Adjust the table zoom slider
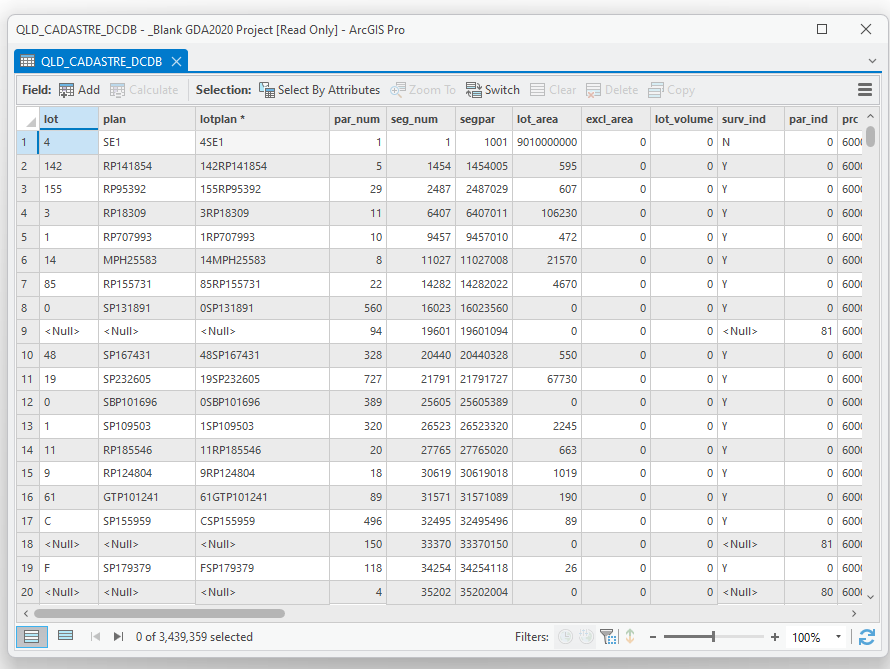 tap(713, 637)
